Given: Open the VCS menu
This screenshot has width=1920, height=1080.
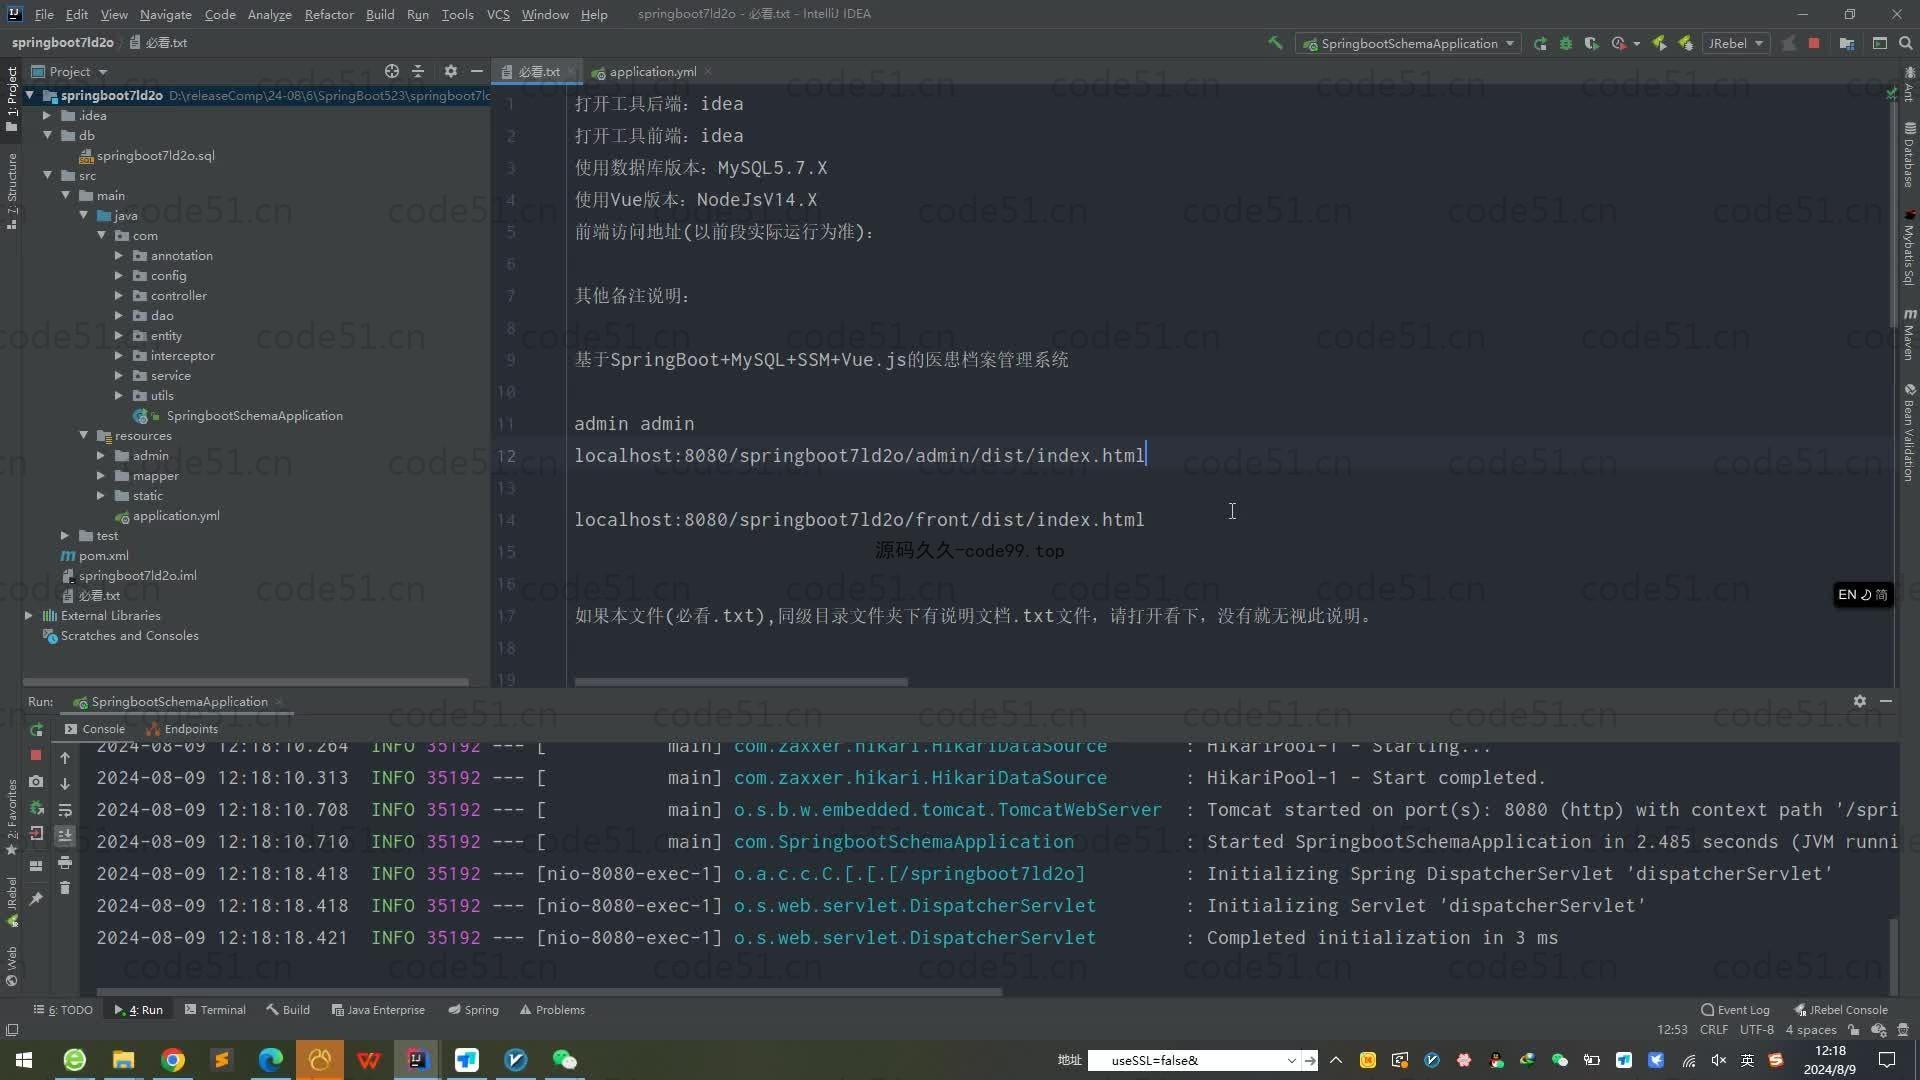Looking at the screenshot, I should pos(498,14).
